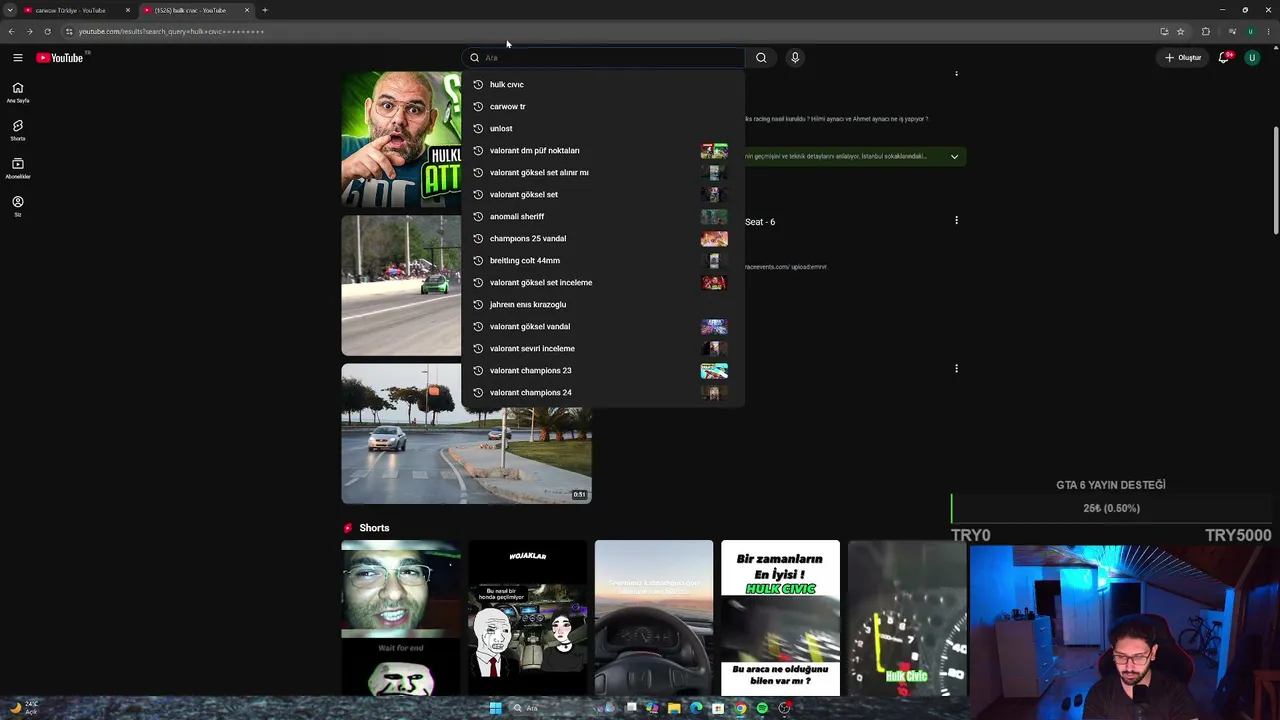Choose suggestion "valorant dm püf noktaları"

603,151
